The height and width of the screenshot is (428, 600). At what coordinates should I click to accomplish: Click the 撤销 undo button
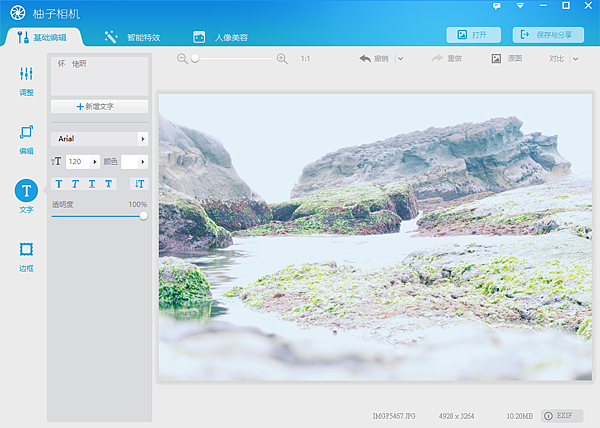[374, 59]
